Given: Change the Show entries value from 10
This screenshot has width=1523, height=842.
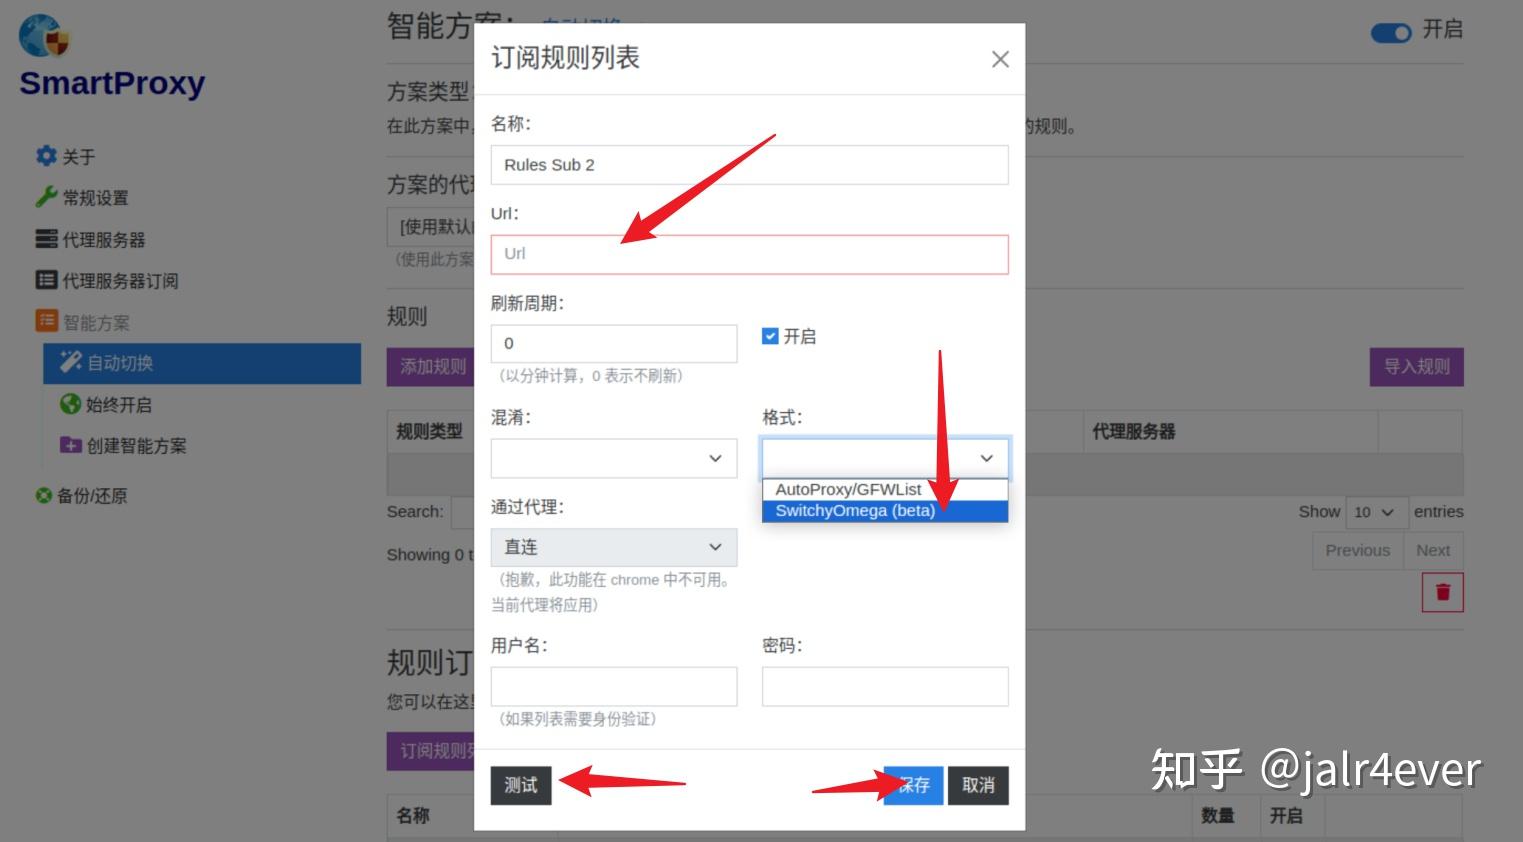Looking at the screenshot, I should 1377,512.
